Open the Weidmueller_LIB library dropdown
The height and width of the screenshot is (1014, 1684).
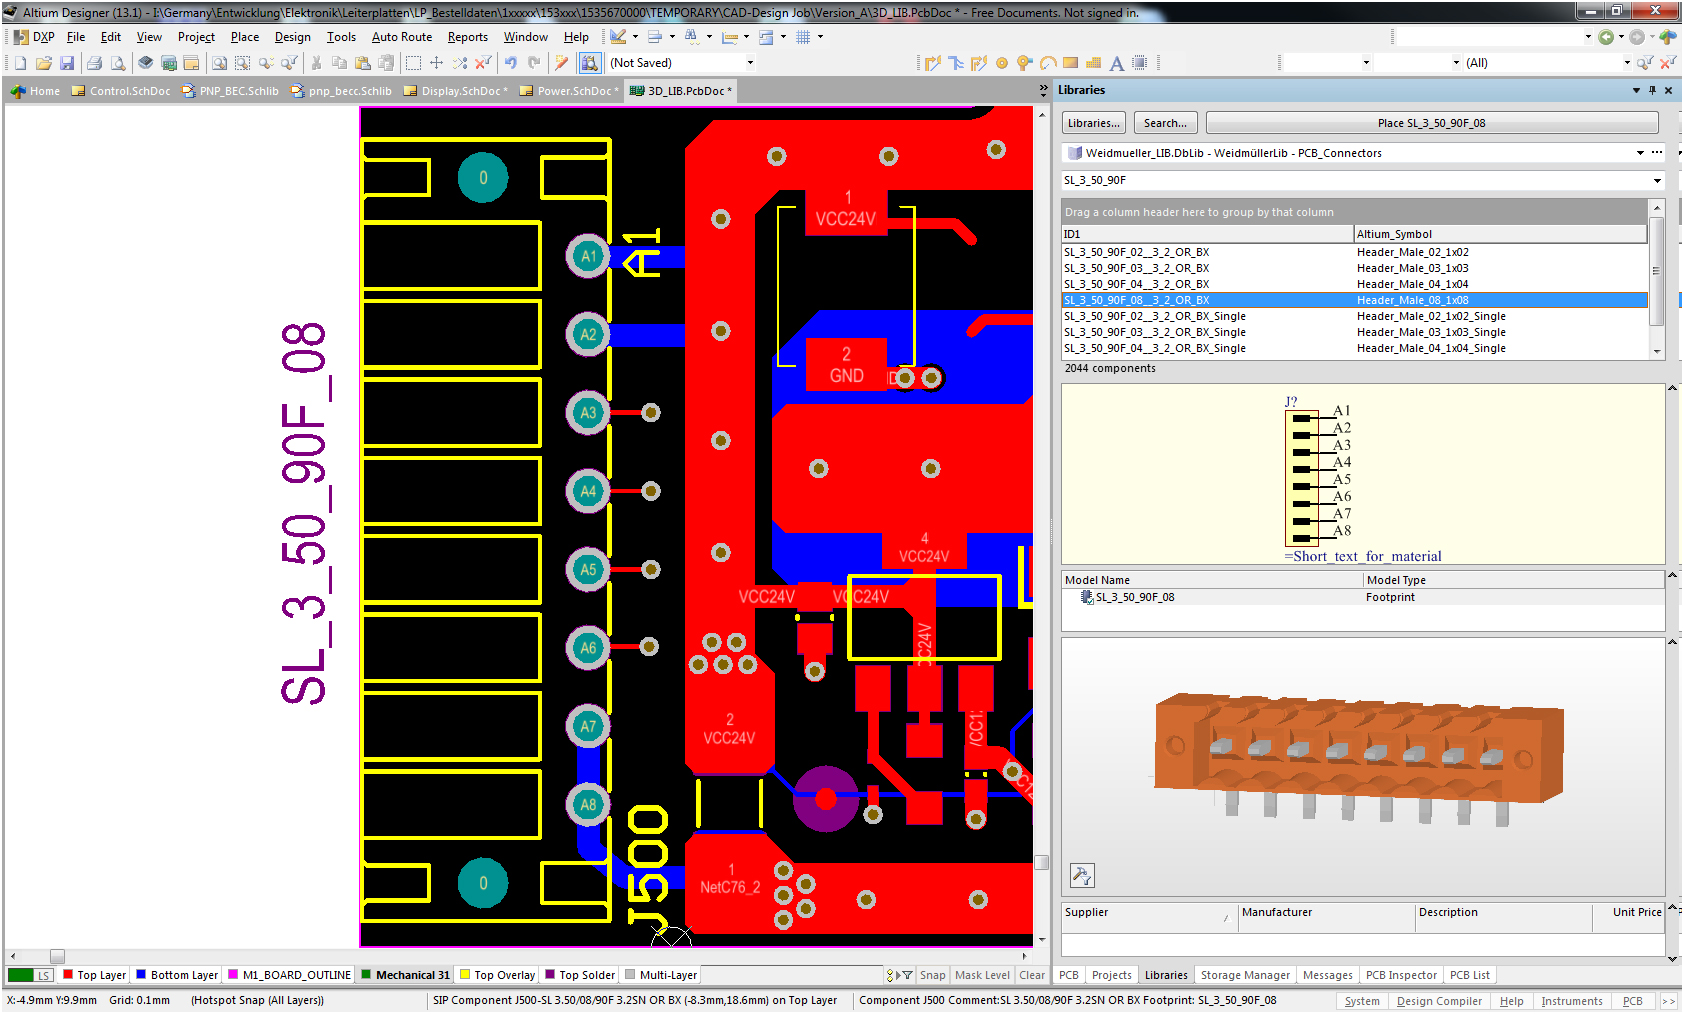coord(1640,153)
